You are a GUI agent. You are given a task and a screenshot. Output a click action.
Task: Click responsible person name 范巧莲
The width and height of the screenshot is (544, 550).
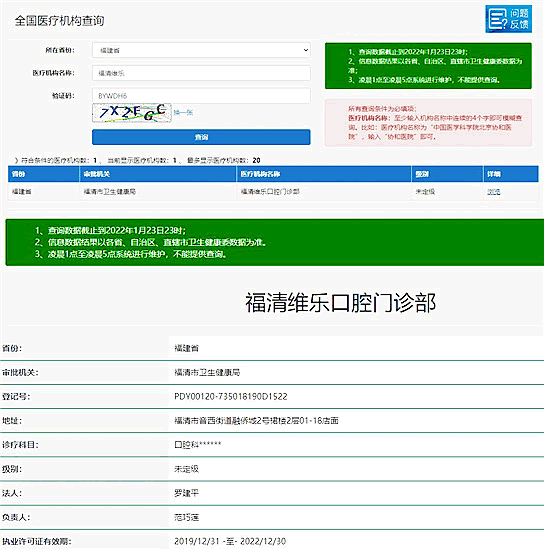(187, 517)
